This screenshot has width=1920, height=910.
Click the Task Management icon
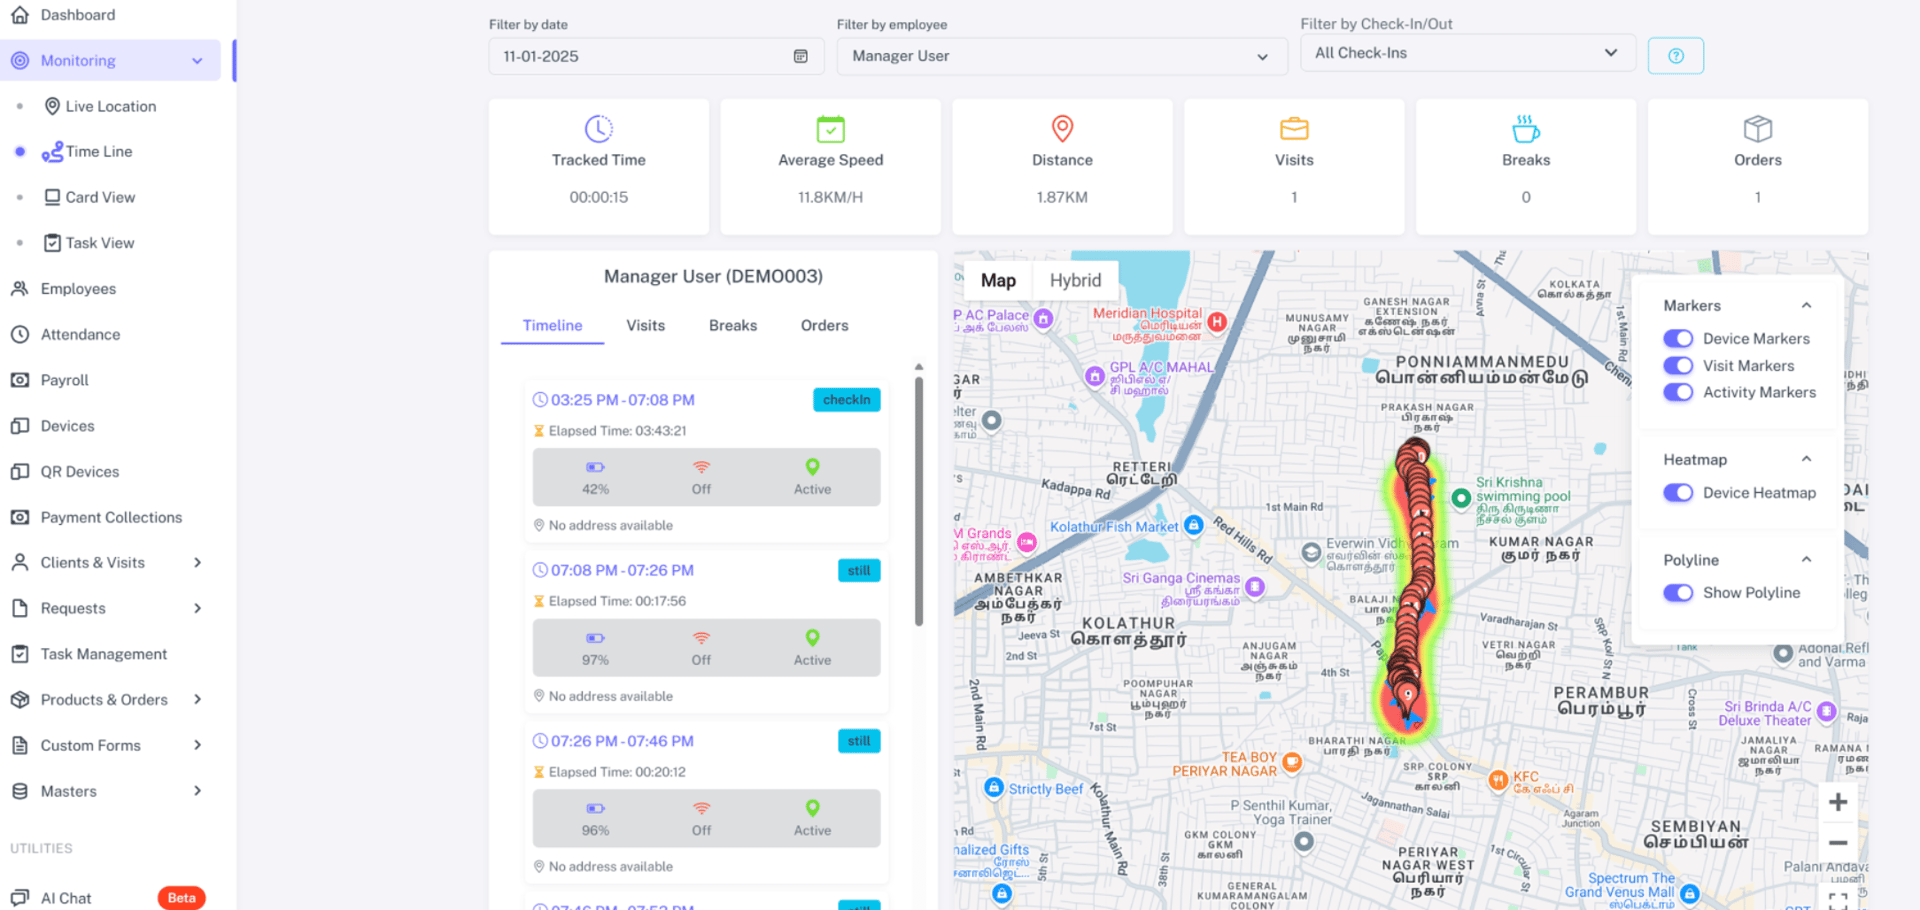pos(20,654)
